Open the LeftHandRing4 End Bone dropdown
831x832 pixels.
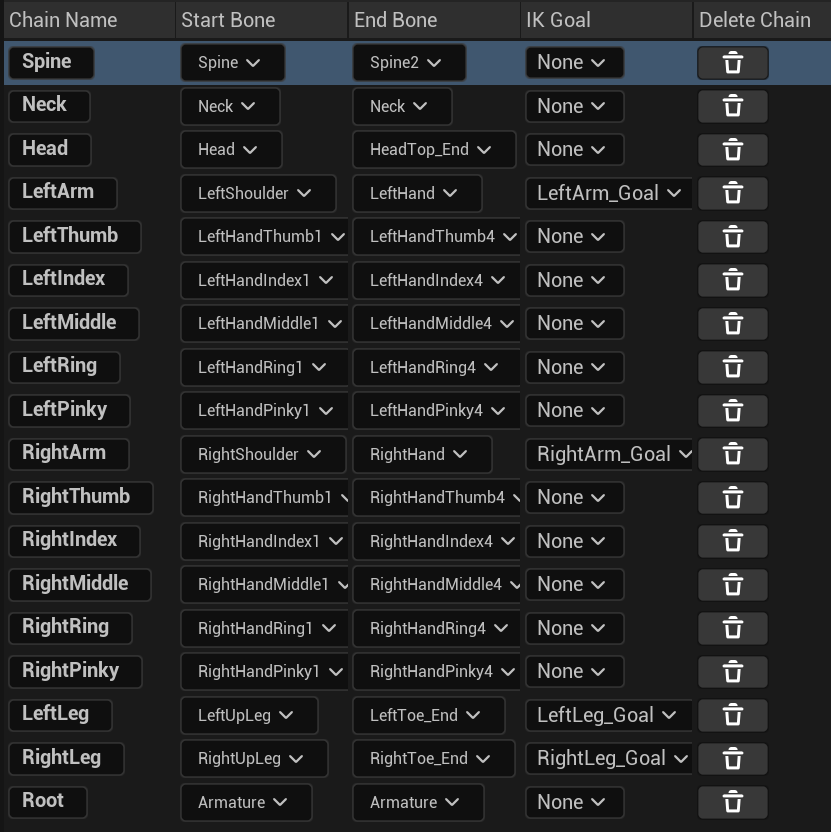[x=436, y=367]
